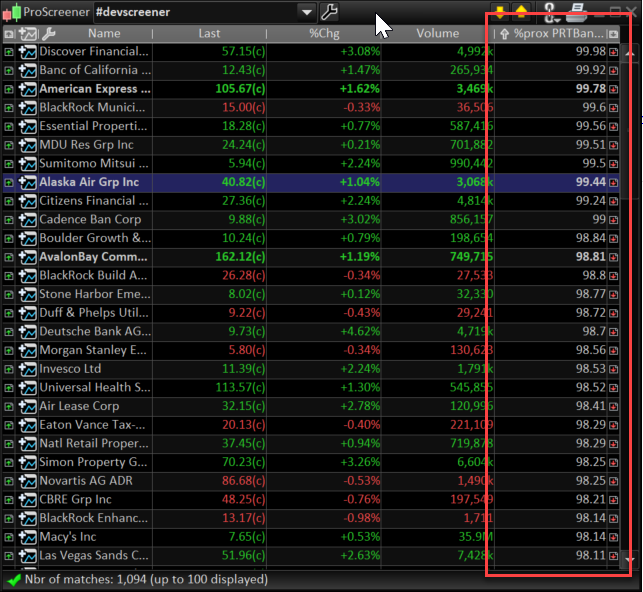Expand the Cadence Ban Corp row

point(9,220)
